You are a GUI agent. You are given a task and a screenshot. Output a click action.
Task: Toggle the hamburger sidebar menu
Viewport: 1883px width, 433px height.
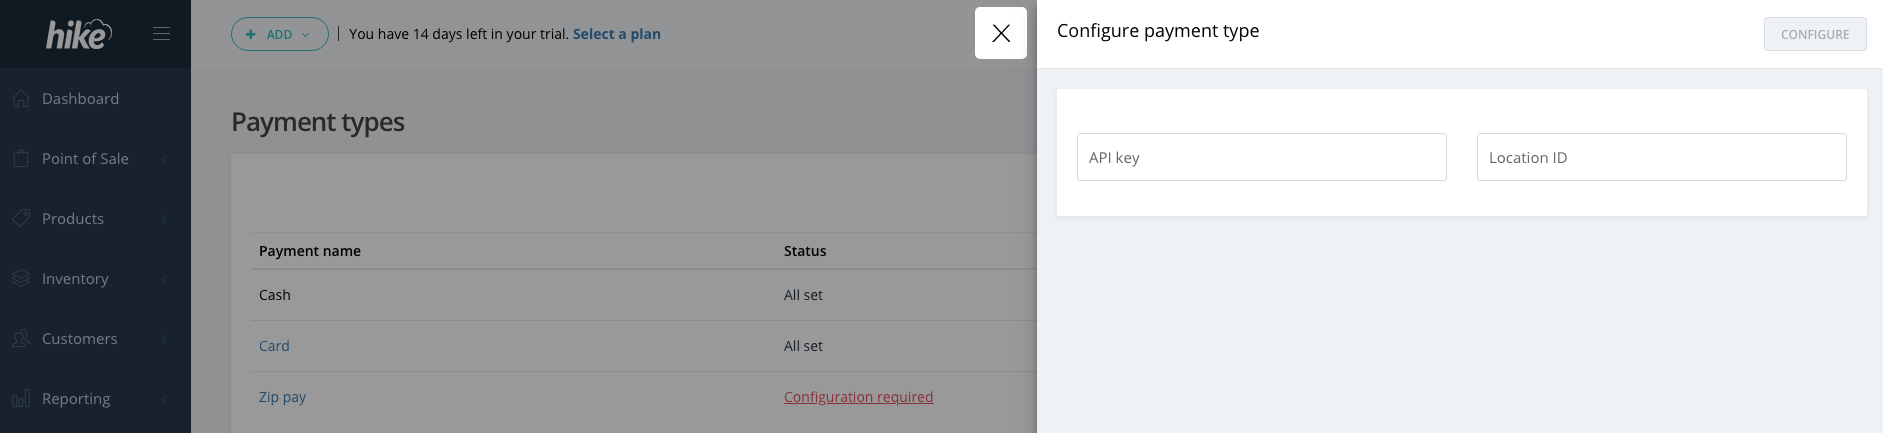point(161,34)
